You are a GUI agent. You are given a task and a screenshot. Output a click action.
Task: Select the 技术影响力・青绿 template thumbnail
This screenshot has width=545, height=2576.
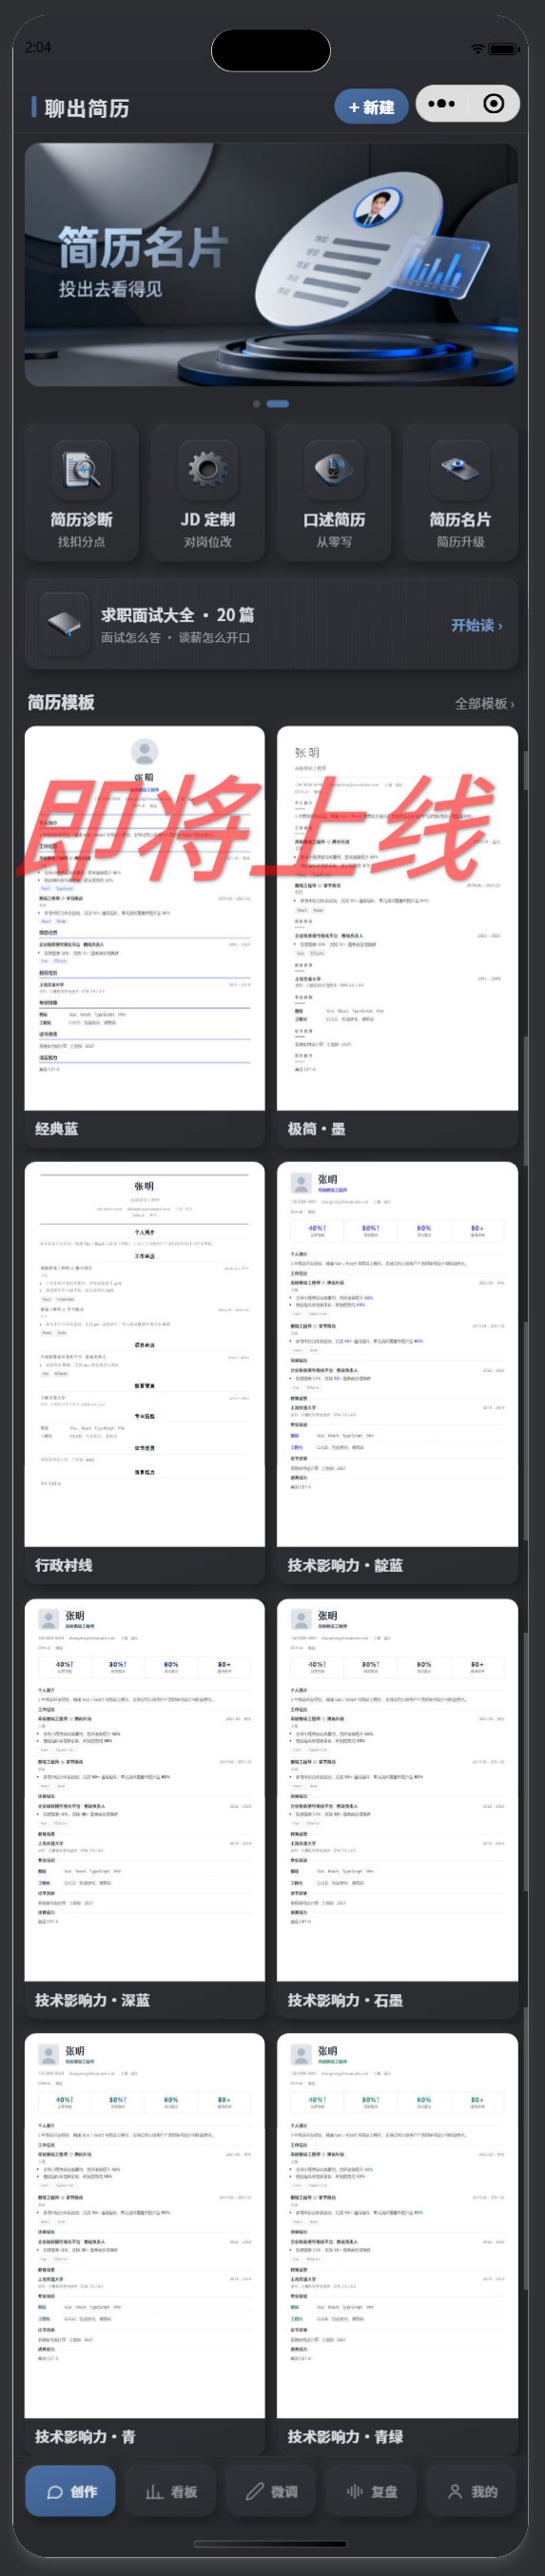tap(397, 2226)
